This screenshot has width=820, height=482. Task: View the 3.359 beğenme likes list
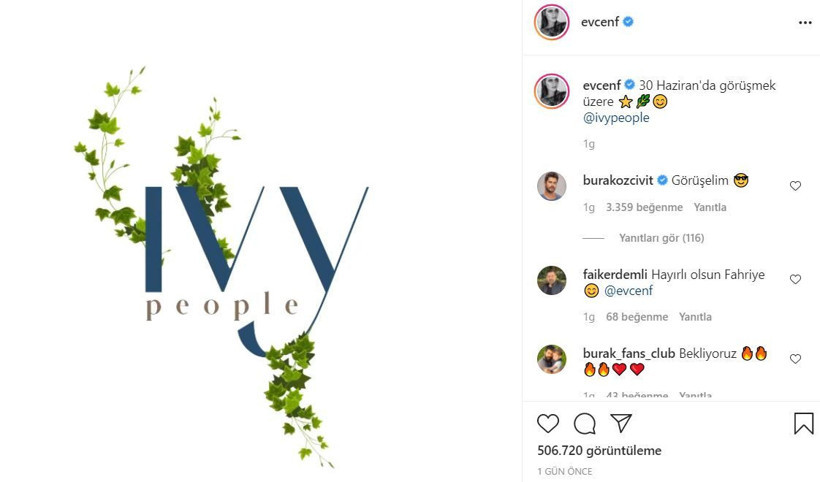[644, 208]
